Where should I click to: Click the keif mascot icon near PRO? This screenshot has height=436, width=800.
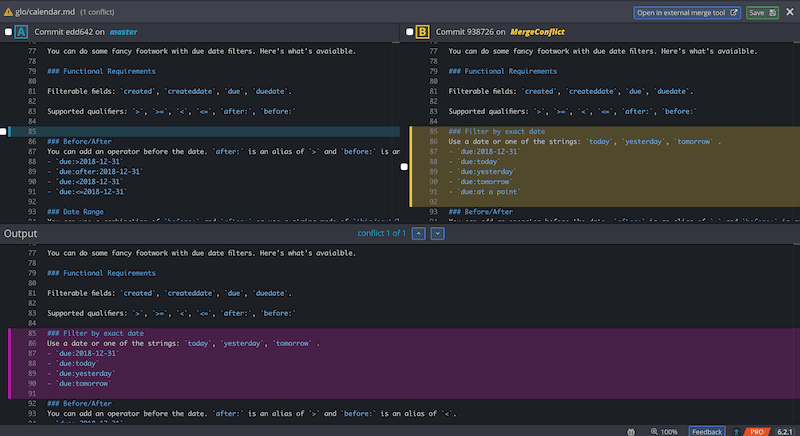coord(736,432)
